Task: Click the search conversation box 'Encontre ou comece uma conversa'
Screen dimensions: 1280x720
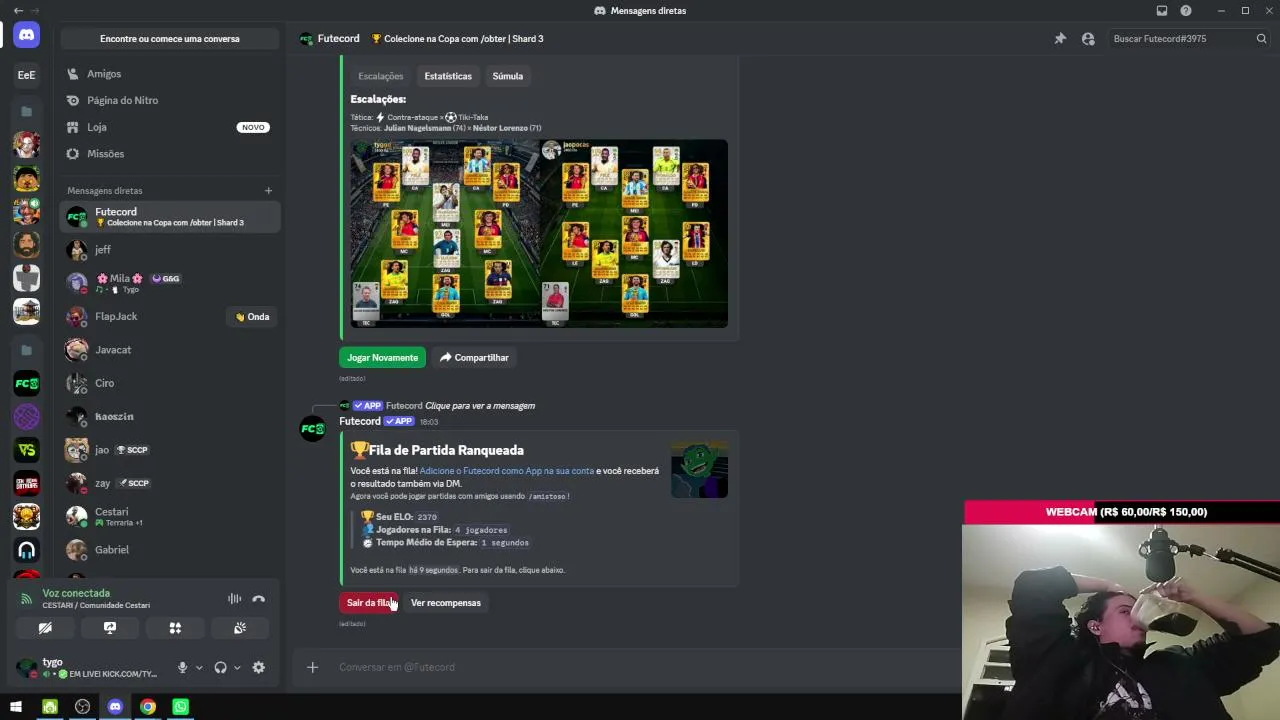Action: [170, 39]
